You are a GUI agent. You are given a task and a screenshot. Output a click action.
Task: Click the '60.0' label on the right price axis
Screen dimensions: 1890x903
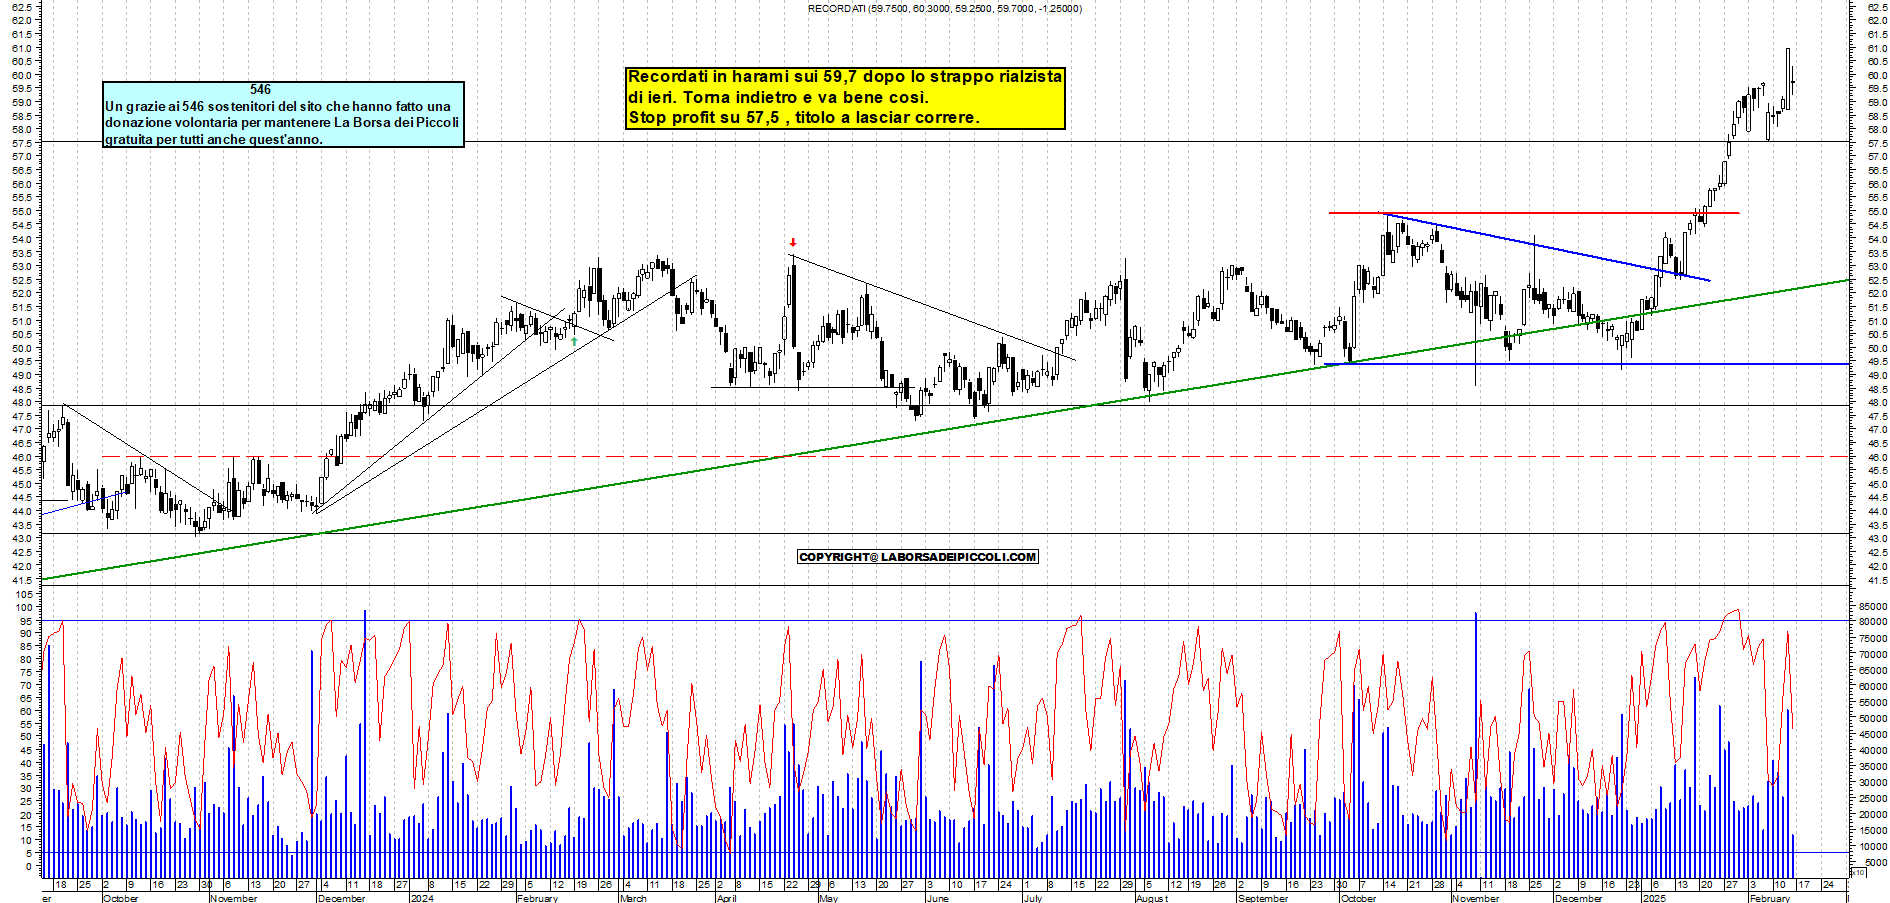coord(1876,75)
